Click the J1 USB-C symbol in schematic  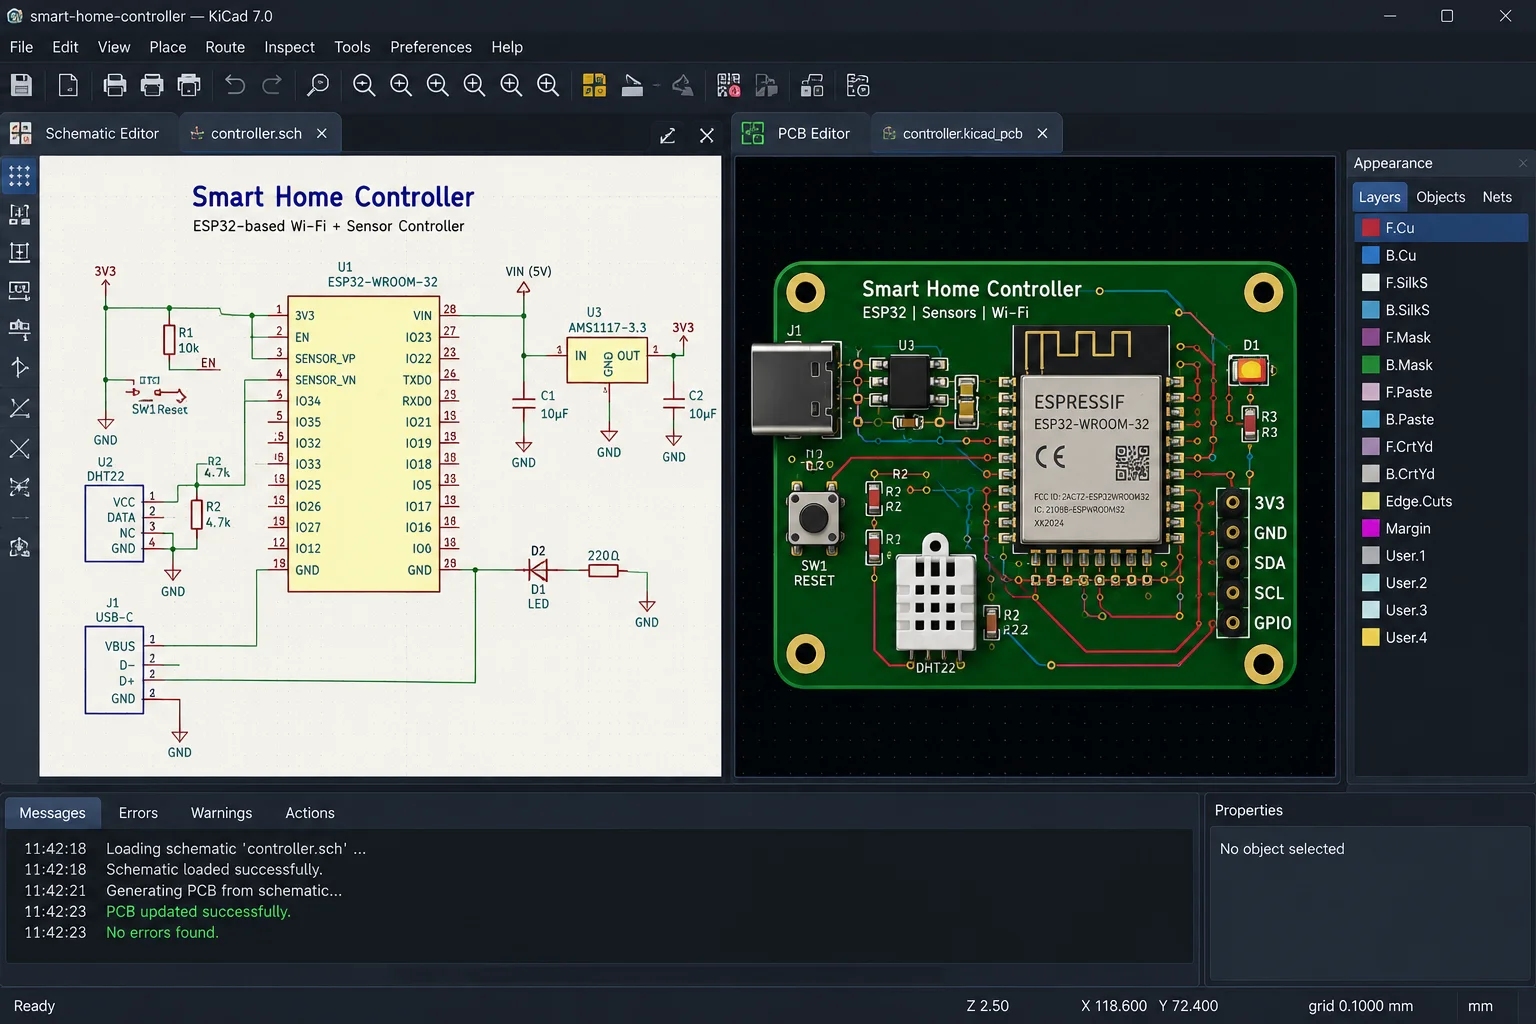(x=114, y=669)
